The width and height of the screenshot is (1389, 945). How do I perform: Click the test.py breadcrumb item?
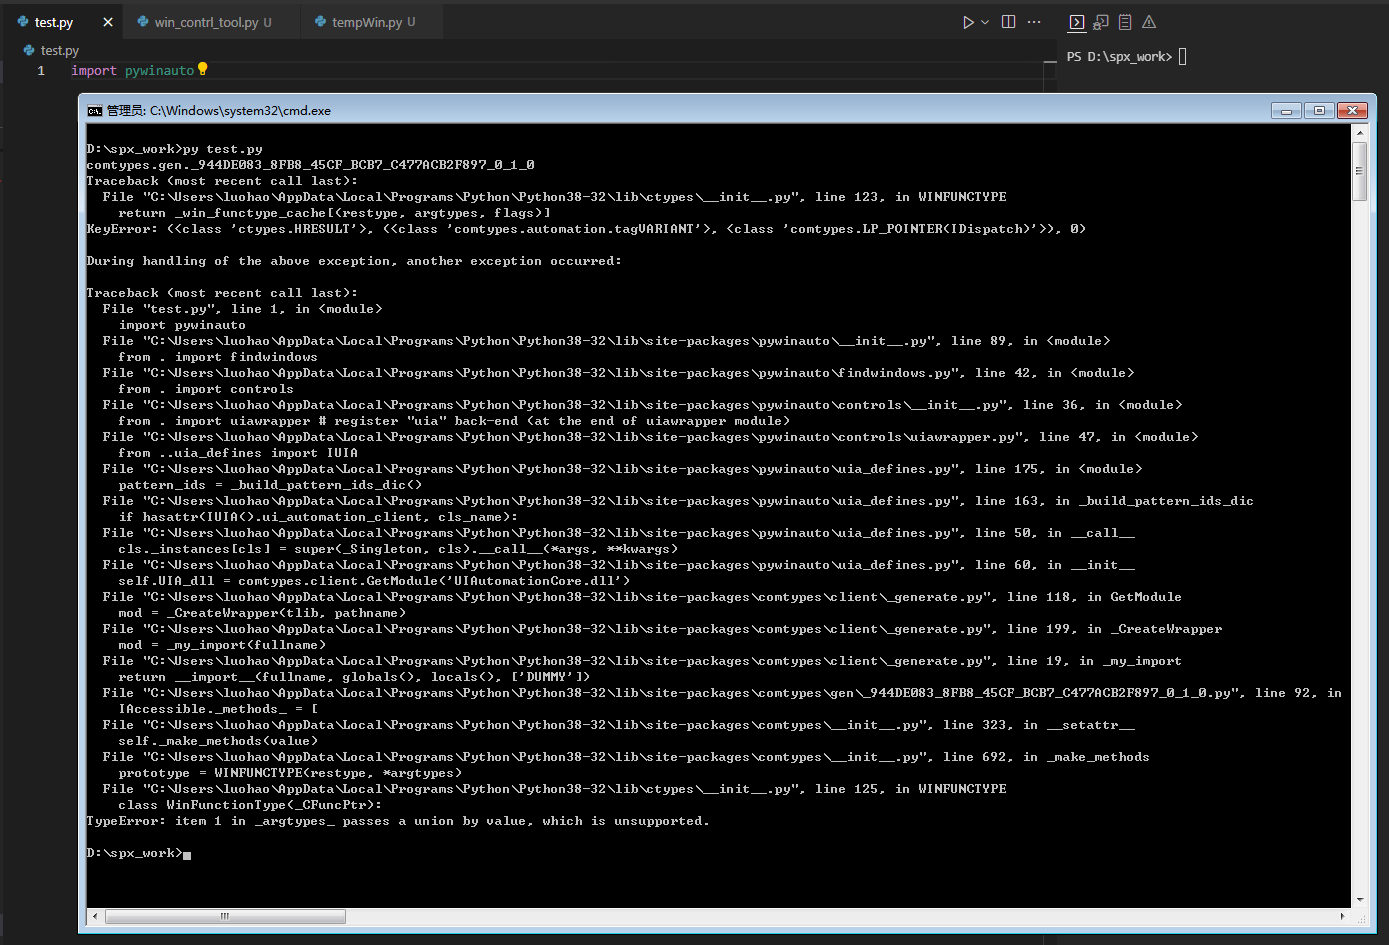click(51, 50)
